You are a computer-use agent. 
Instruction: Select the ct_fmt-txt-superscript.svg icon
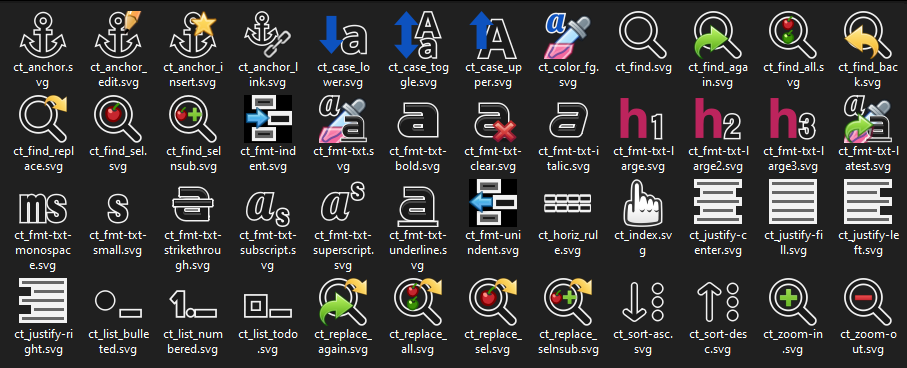pos(343,203)
